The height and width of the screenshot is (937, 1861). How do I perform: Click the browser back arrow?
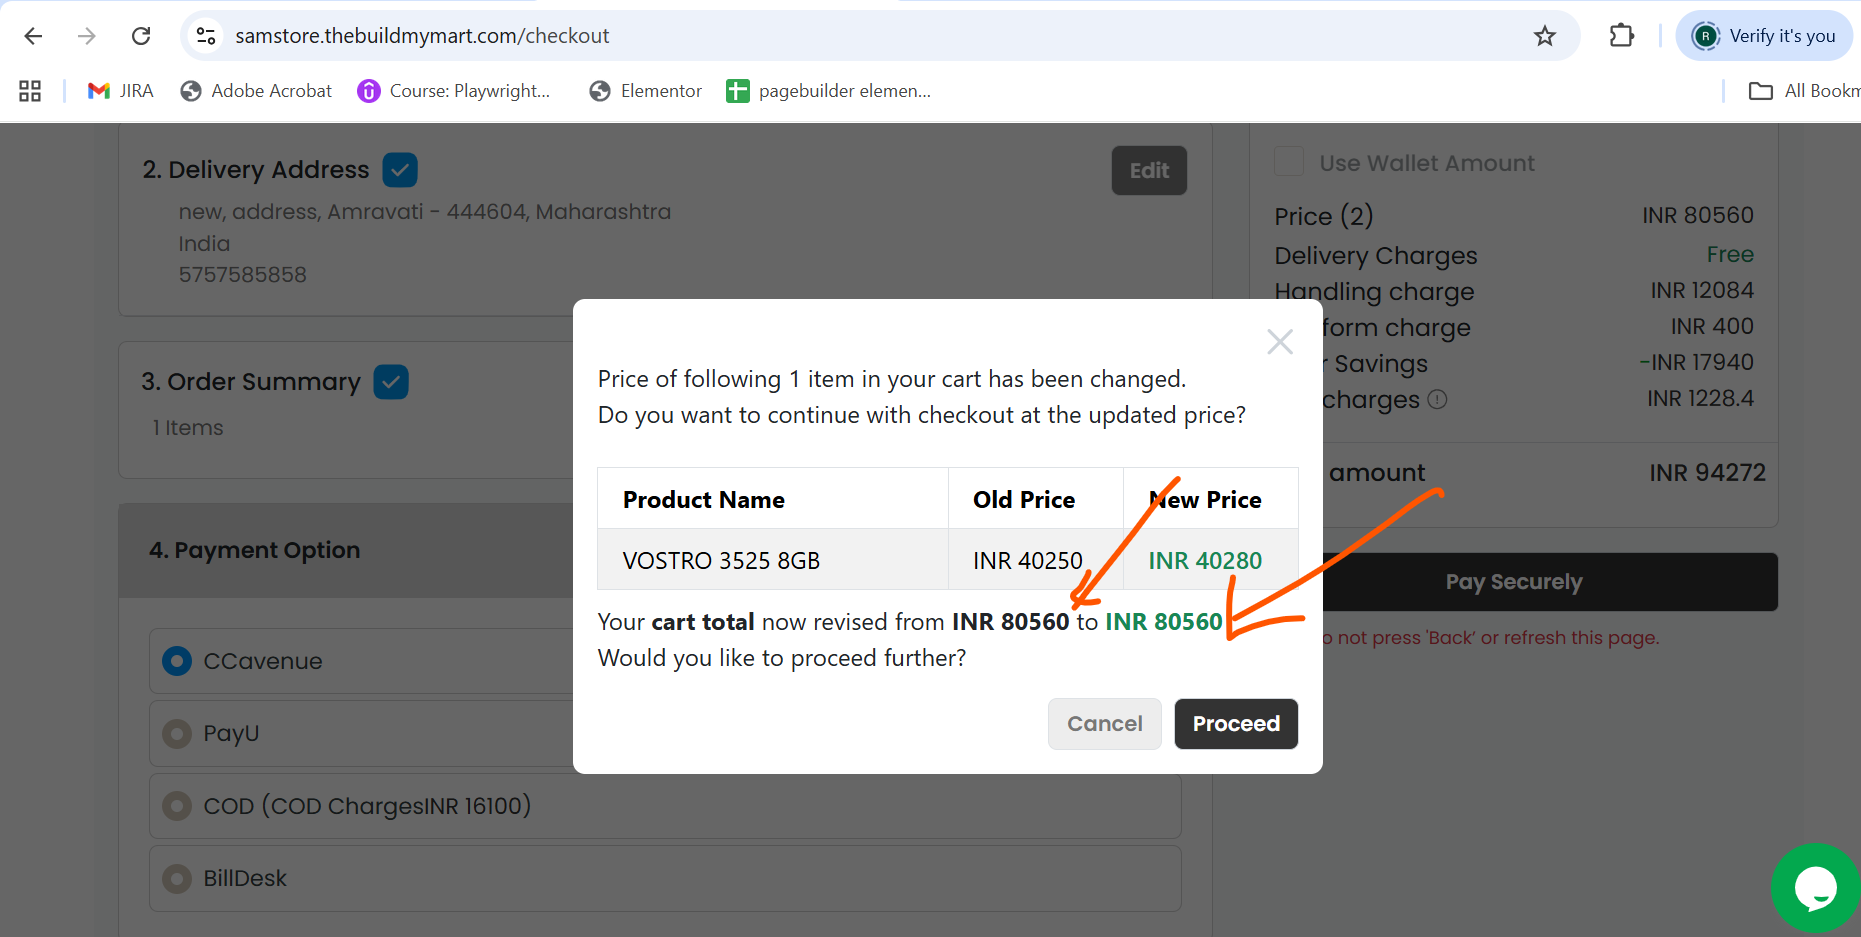pos(33,36)
